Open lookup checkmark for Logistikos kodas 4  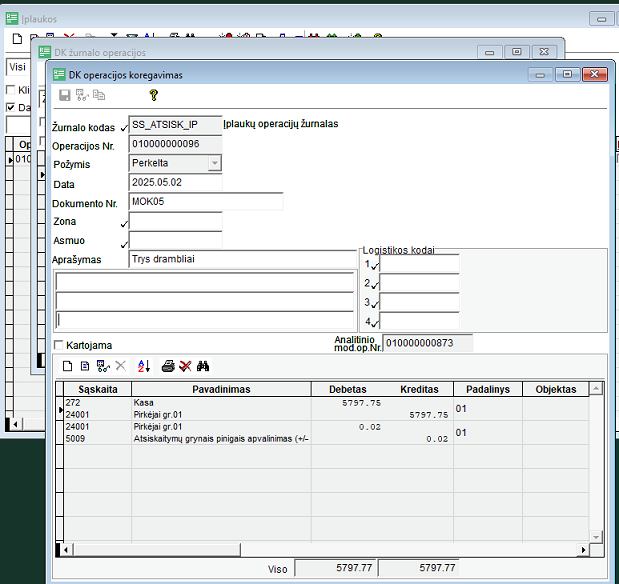pyautogui.click(x=375, y=324)
